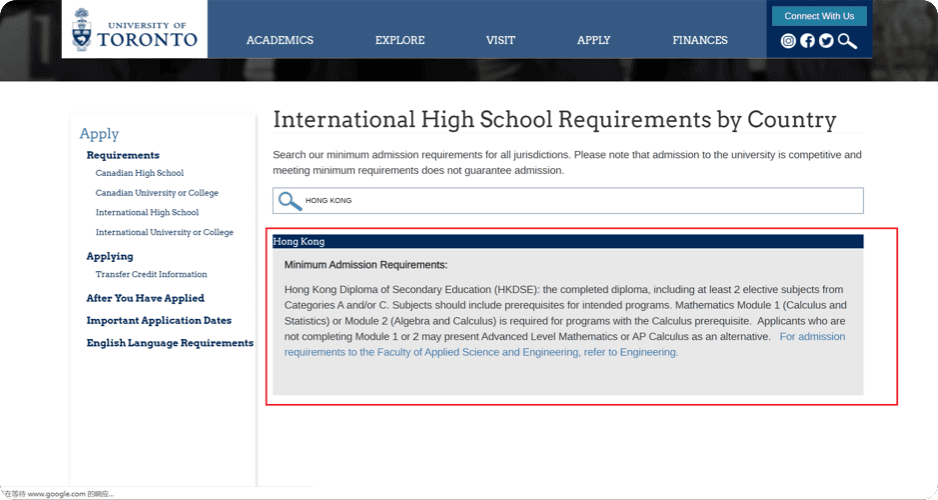Open the Applying sidebar link
The image size is (938, 500).
pyautogui.click(x=109, y=256)
